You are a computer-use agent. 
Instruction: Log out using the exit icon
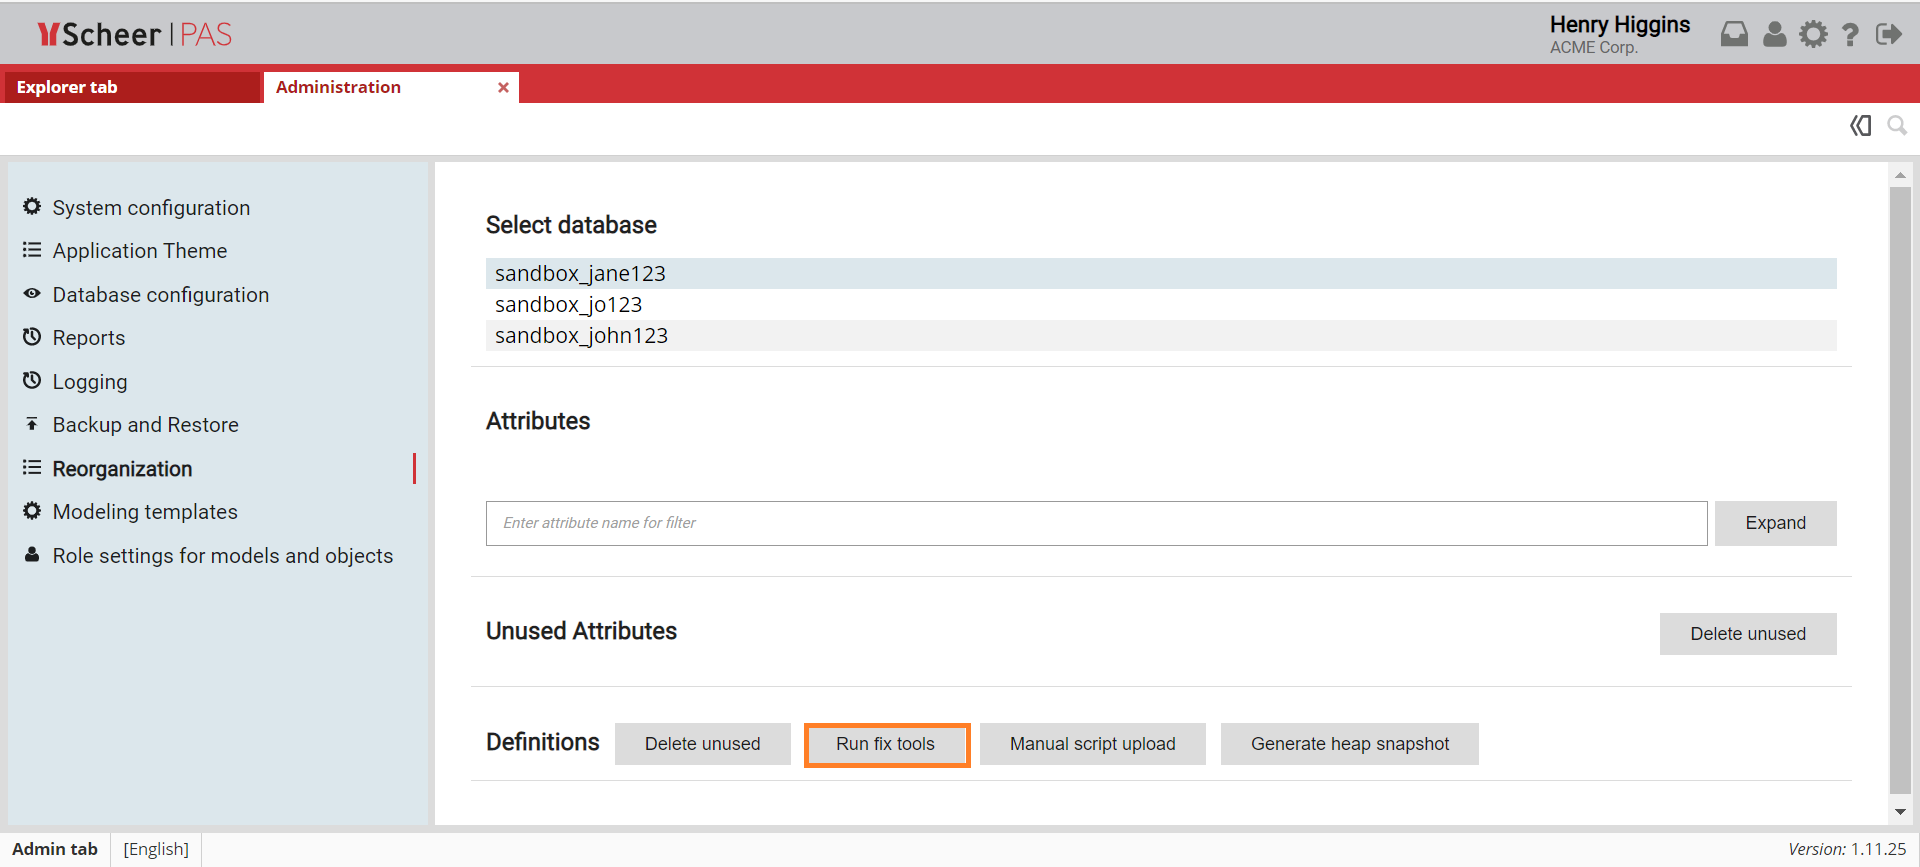click(1888, 35)
